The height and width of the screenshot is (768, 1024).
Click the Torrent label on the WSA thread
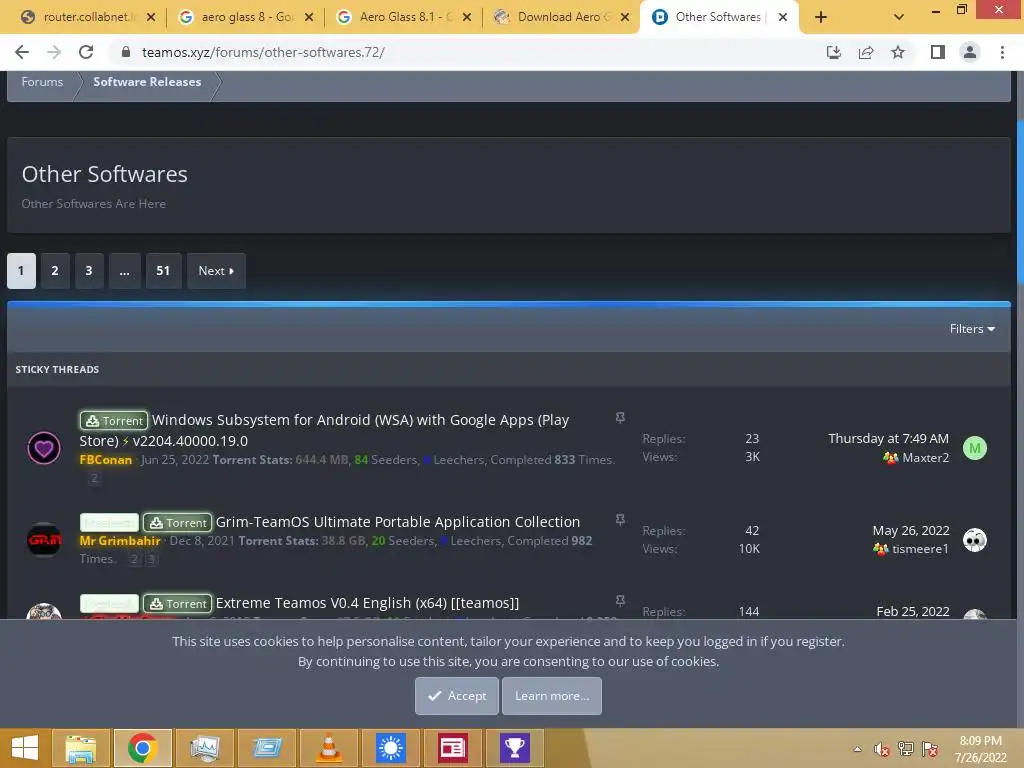tap(114, 421)
